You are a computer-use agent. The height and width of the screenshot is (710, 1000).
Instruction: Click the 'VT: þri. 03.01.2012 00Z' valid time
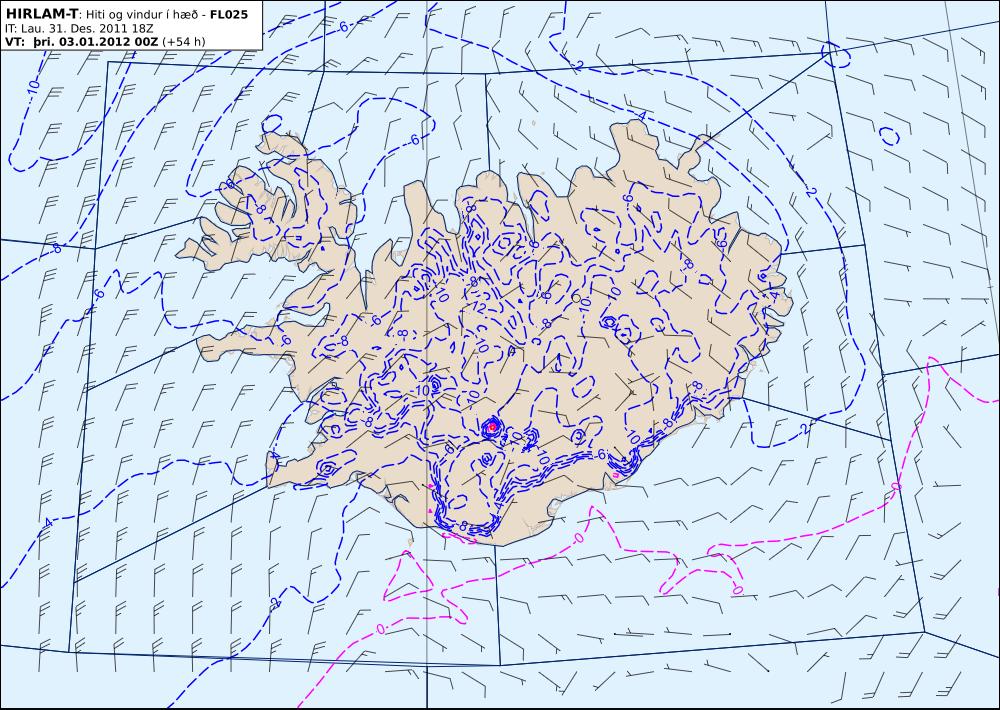pyautogui.click(x=82, y=42)
